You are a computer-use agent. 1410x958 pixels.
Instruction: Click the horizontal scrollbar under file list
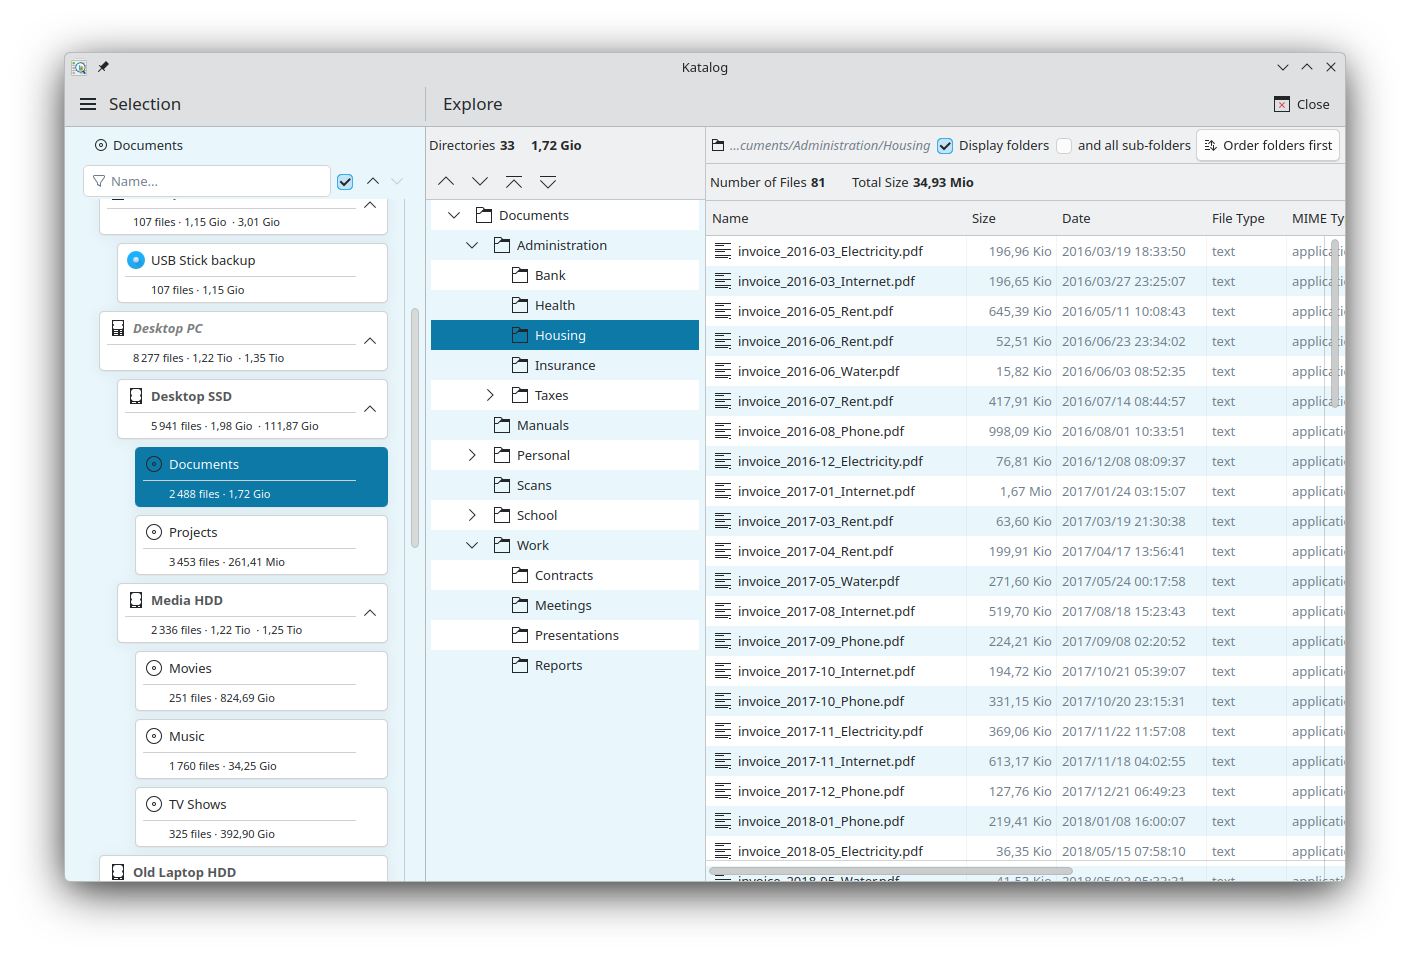click(x=891, y=871)
